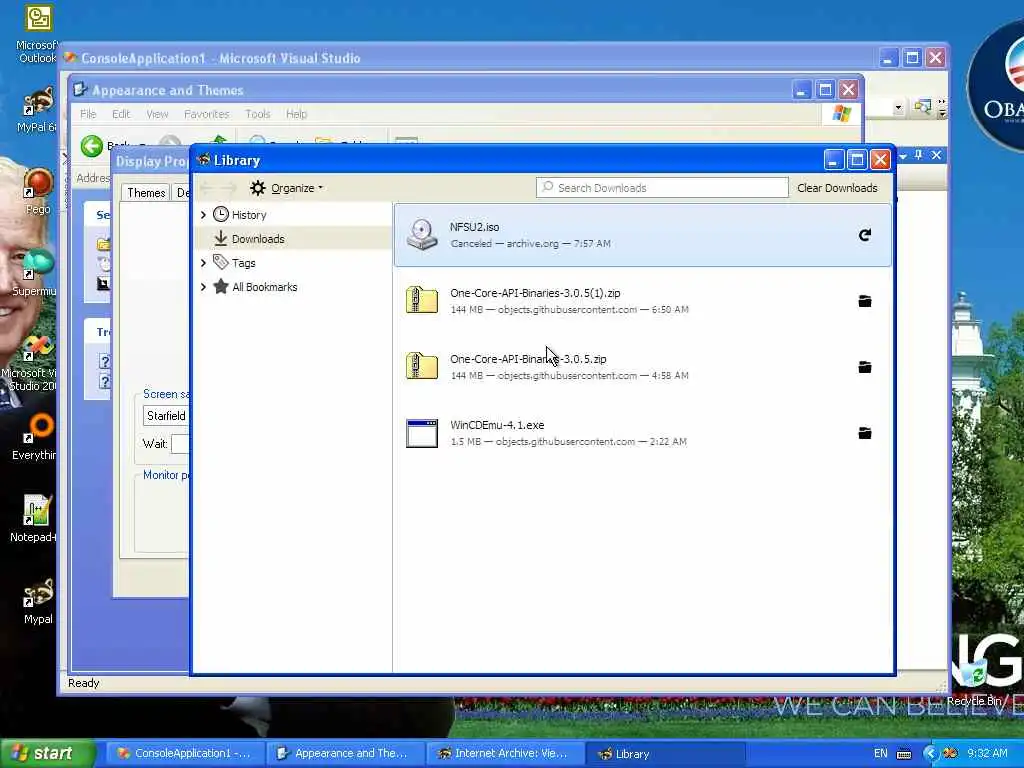Open the Visual Studio toolbar dropdown arrow
Screen dimensions: 1024x768
(x=899, y=108)
